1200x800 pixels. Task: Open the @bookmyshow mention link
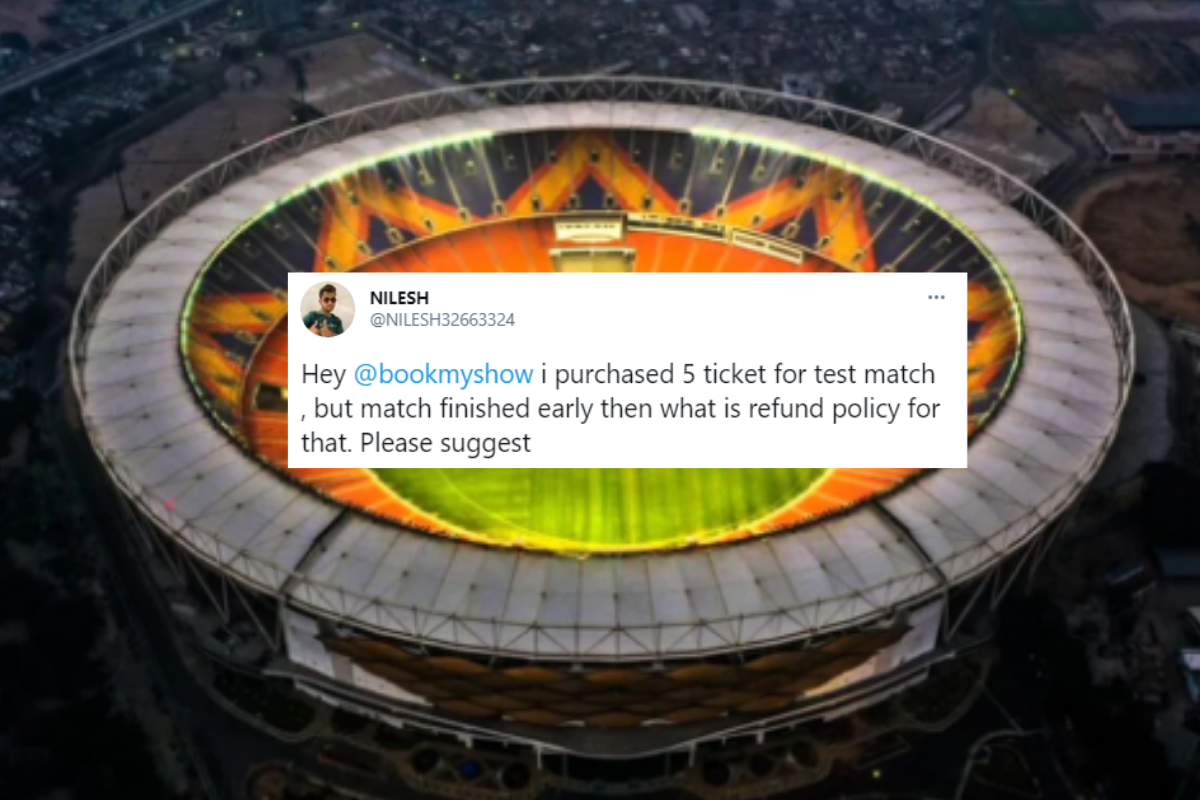443,375
